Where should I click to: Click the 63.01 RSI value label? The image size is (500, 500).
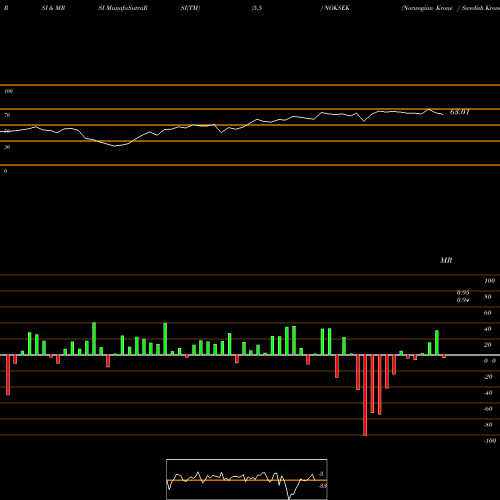click(459, 112)
